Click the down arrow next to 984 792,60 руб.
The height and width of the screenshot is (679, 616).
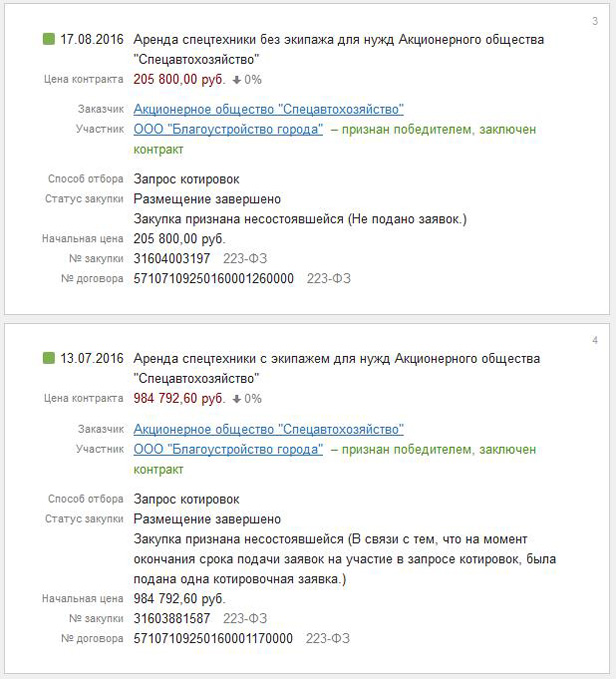pos(236,398)
